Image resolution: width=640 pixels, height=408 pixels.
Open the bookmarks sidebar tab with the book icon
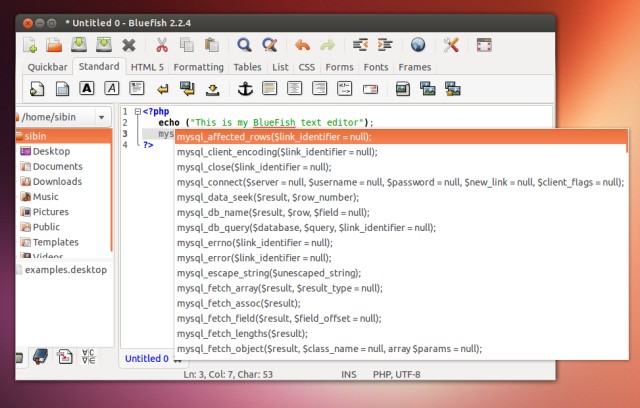(x=40, y=357)
